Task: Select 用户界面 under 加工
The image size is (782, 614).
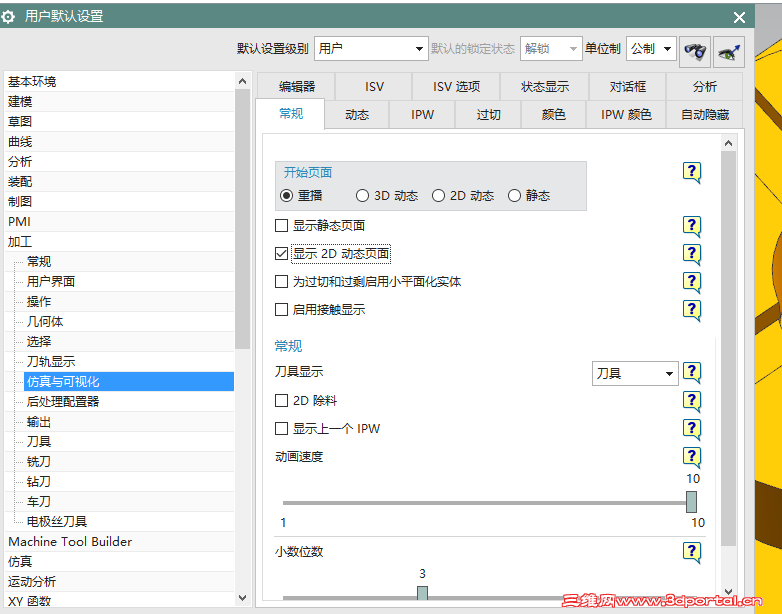Action: point(129,282)
